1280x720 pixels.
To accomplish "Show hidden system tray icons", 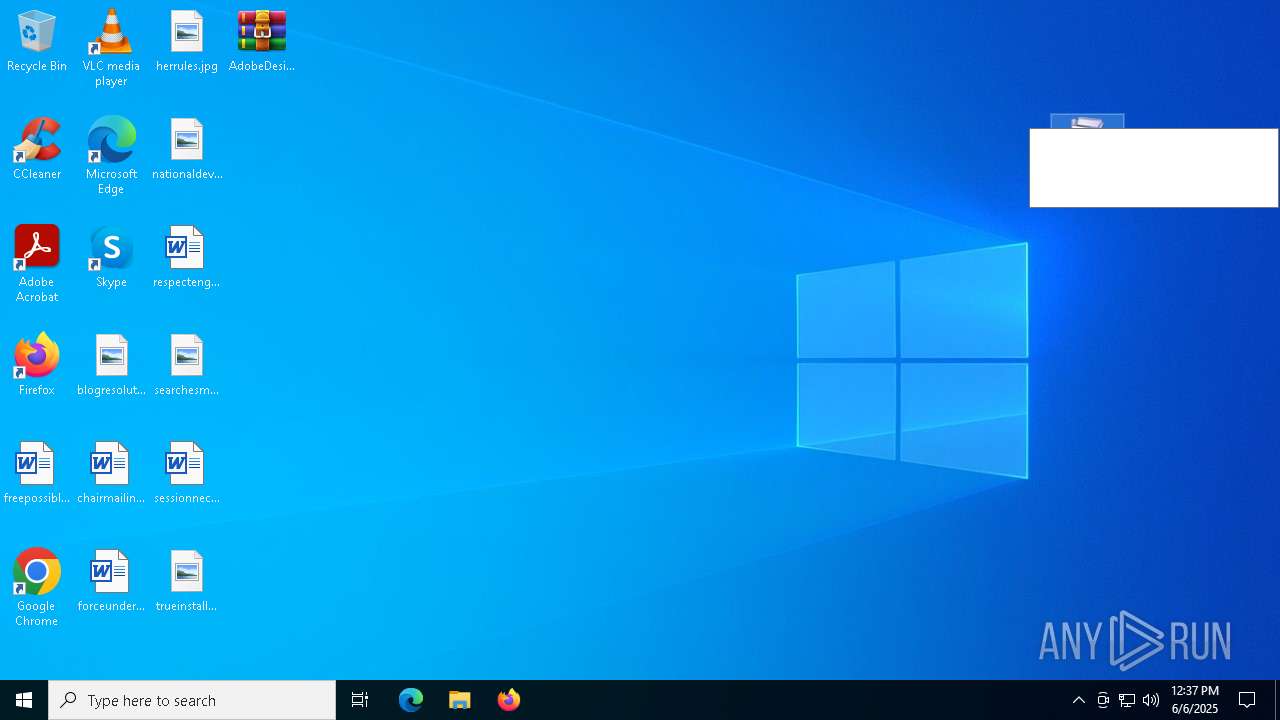I will click(x=1079, y=700).
